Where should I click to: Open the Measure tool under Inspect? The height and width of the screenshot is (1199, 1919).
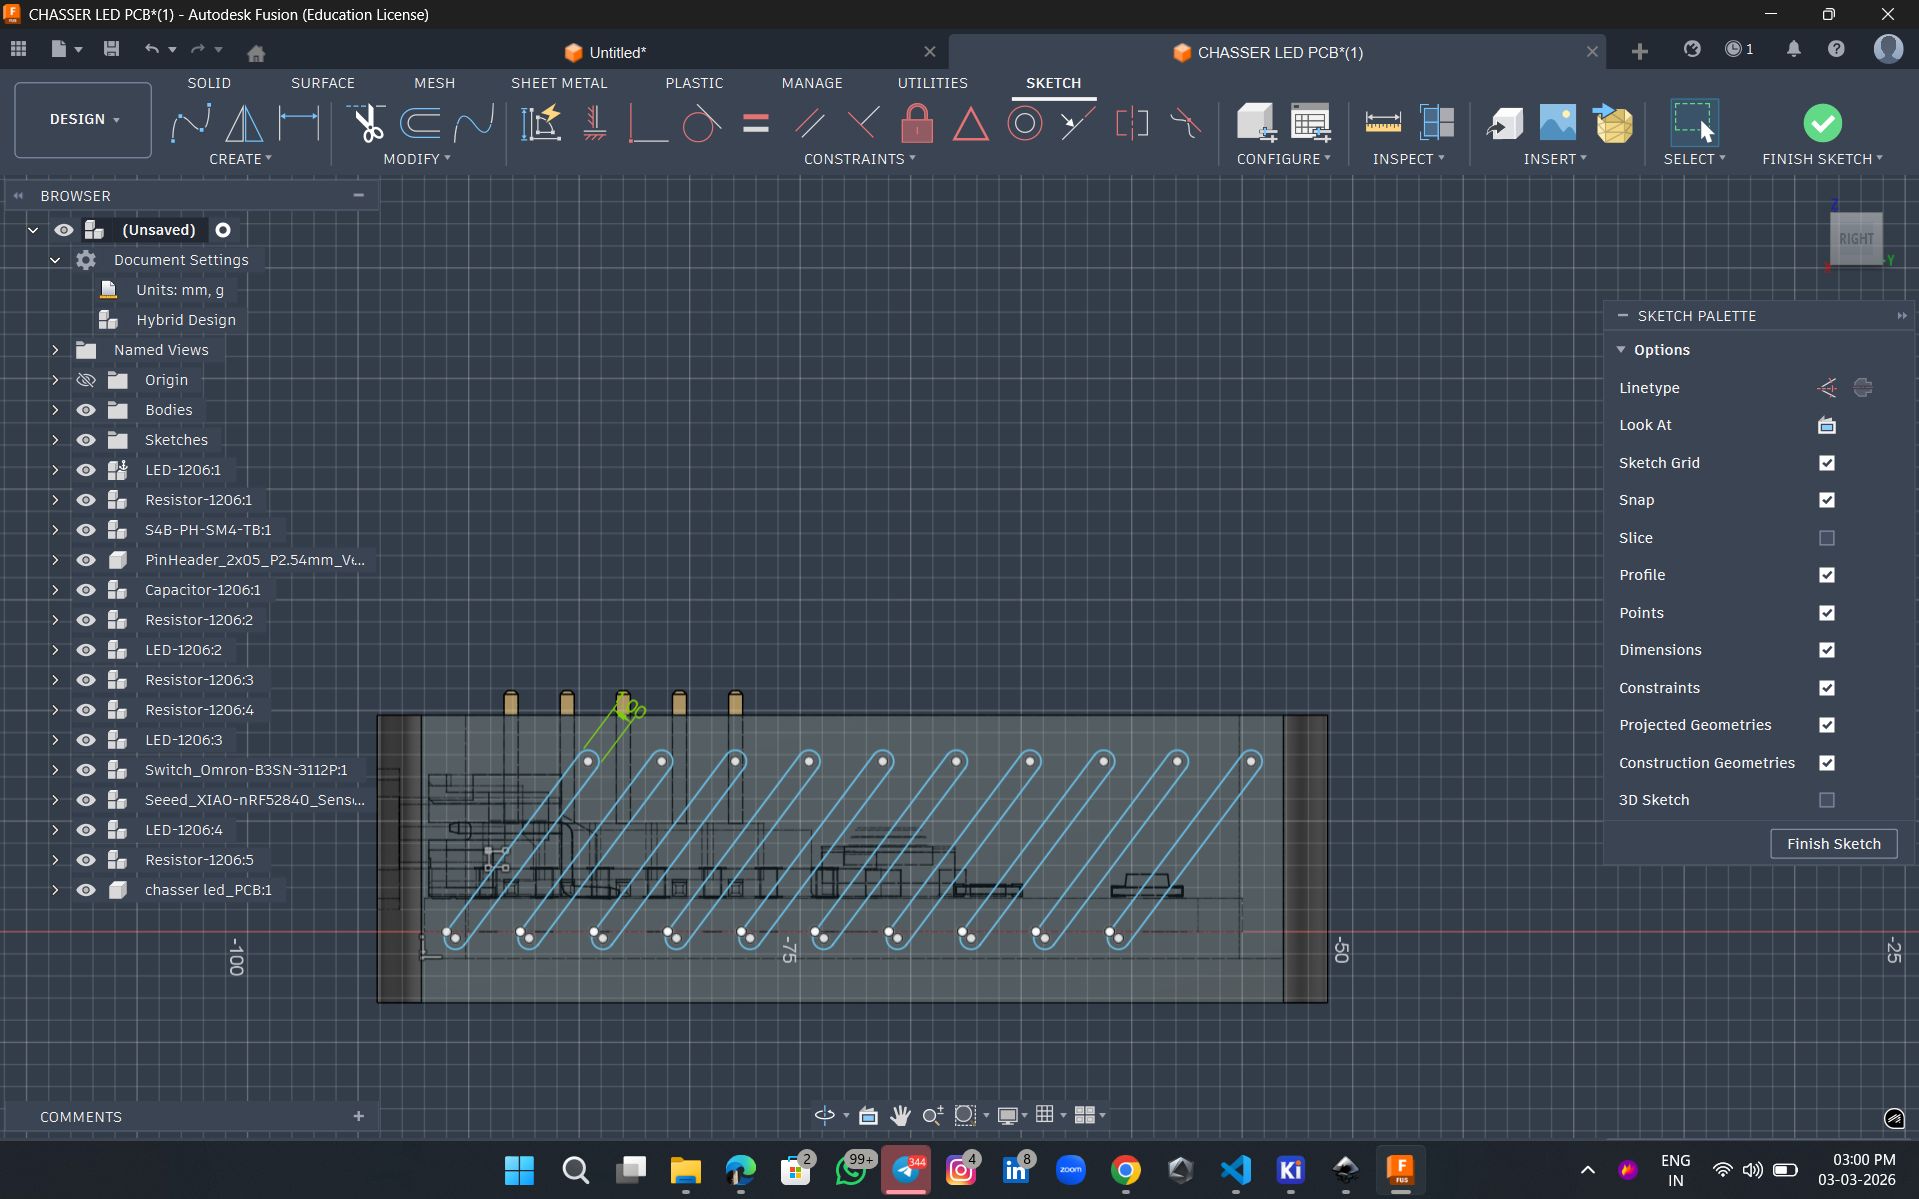[x=1382, y=124]
